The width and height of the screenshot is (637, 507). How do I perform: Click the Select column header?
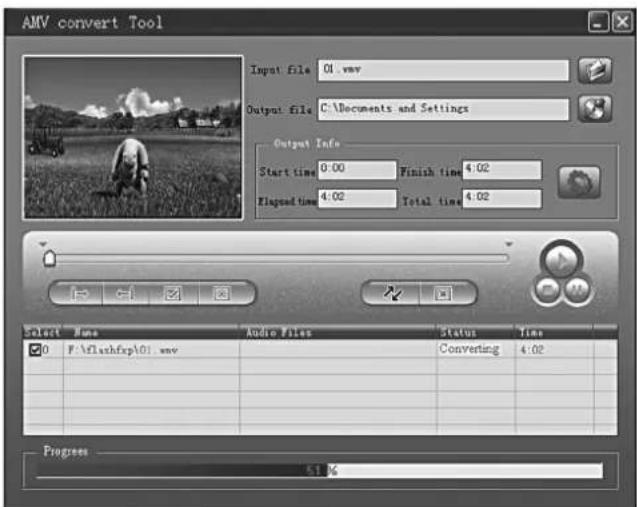(x=43, y=332)
